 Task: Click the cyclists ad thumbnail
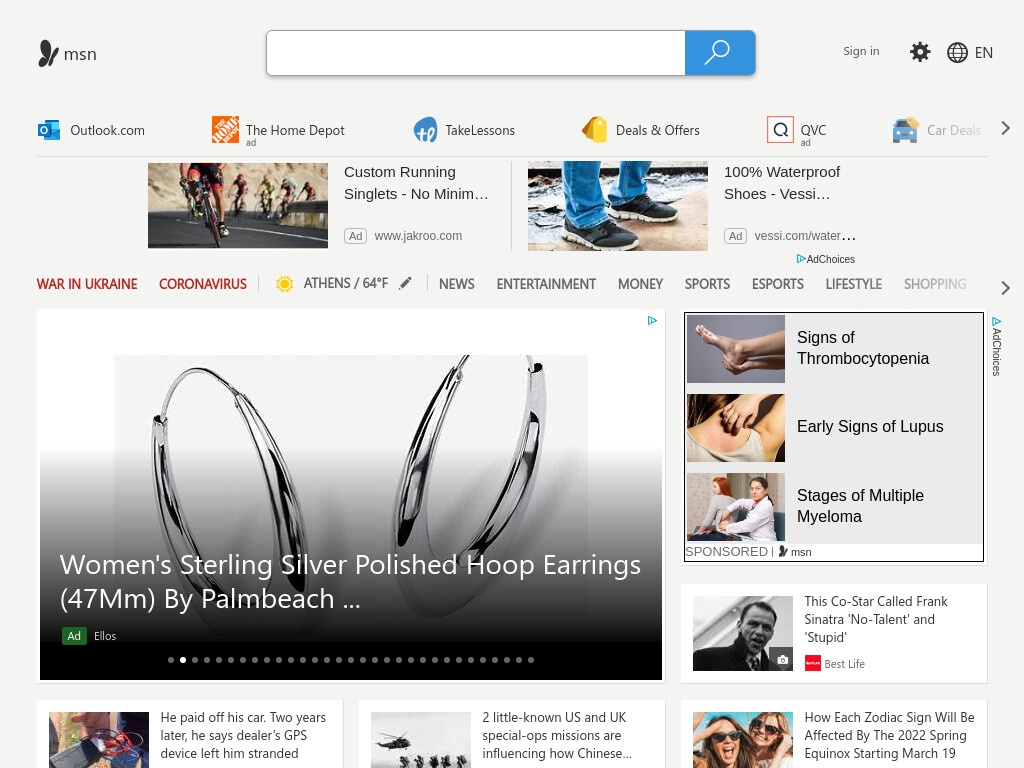coord(238,205)
